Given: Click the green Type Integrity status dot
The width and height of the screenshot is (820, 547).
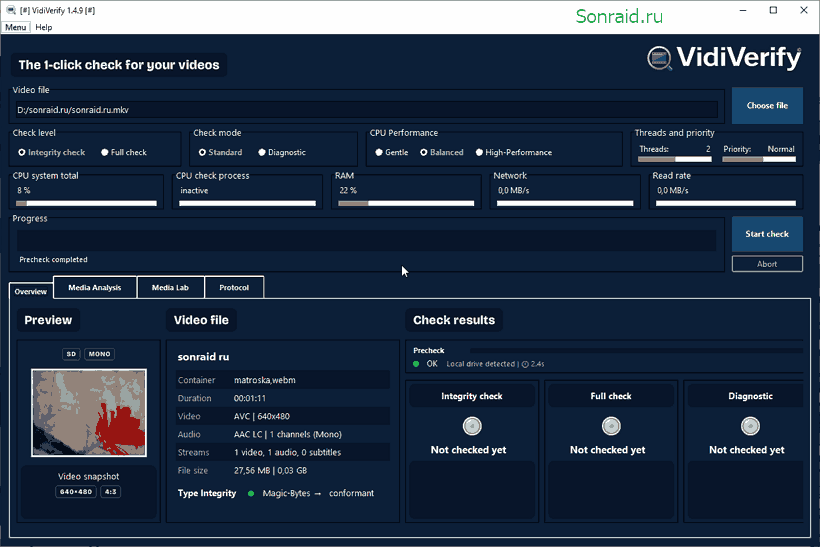Looking at the screenshot, I should tap(251, 493).
